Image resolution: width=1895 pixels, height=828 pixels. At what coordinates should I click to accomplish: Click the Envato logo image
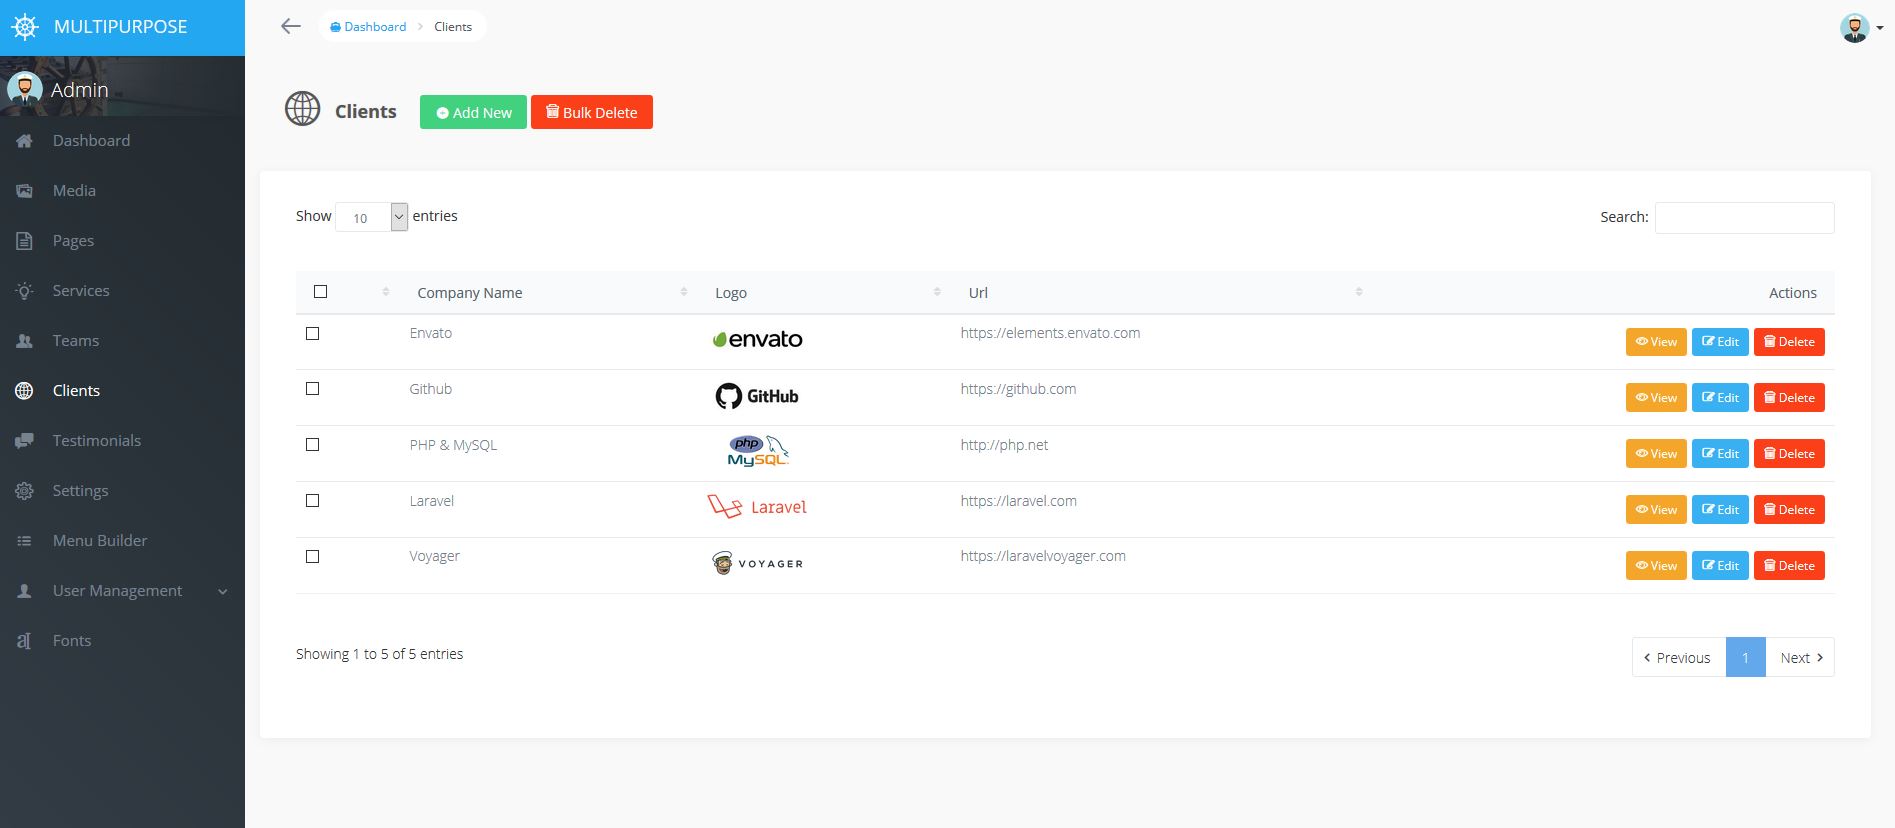tap(757, 339)
